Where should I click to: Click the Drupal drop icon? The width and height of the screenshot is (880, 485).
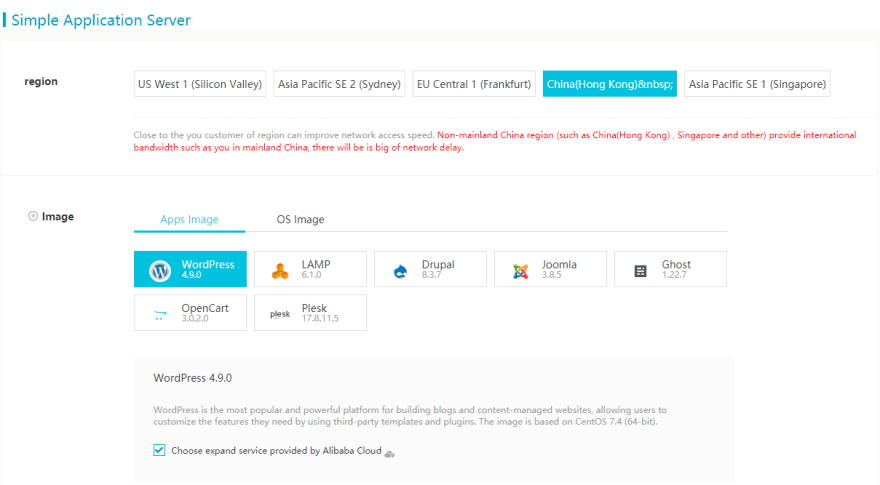coord(401,271)
